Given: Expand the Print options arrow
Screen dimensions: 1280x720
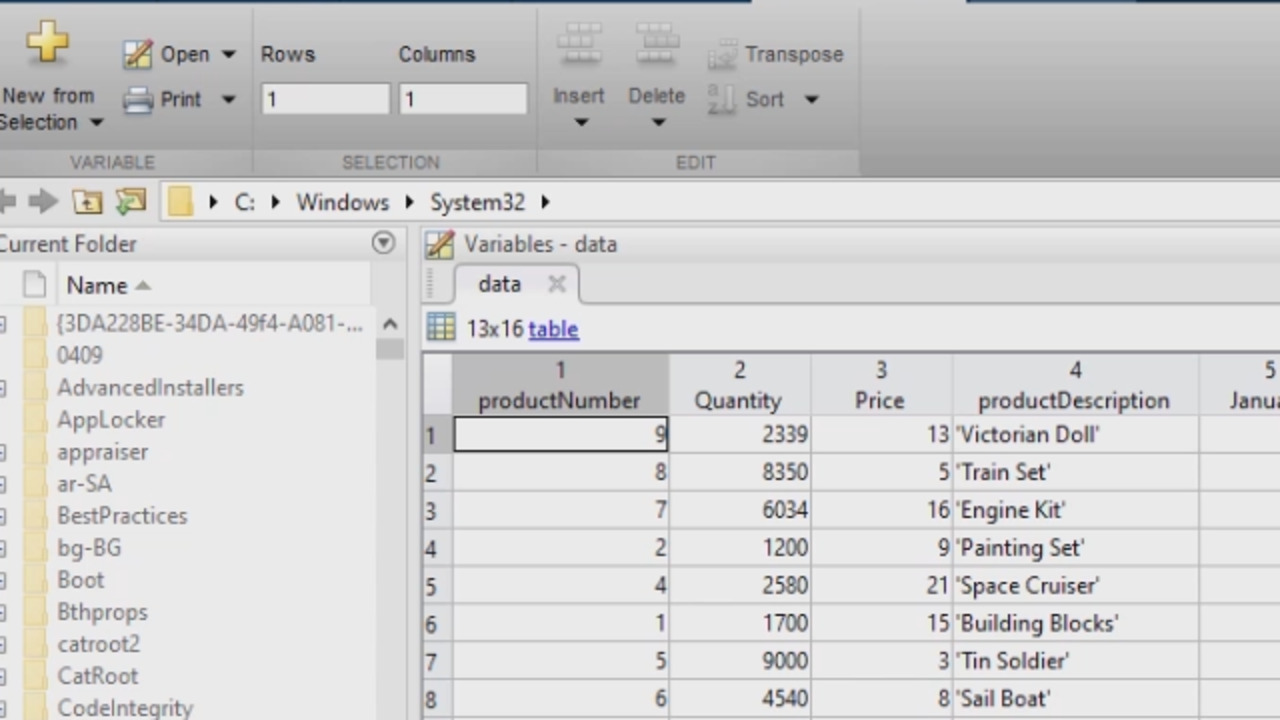Looking at the screenshot, I should (x=228, y=99).
